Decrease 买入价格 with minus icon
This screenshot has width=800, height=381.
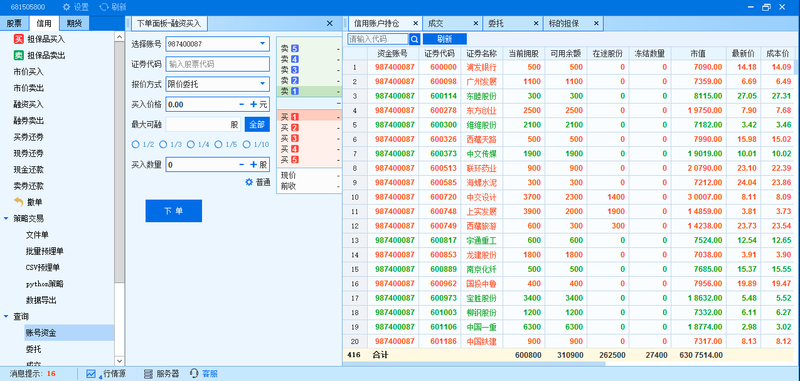pyautogui.click(x=242, y=105)
